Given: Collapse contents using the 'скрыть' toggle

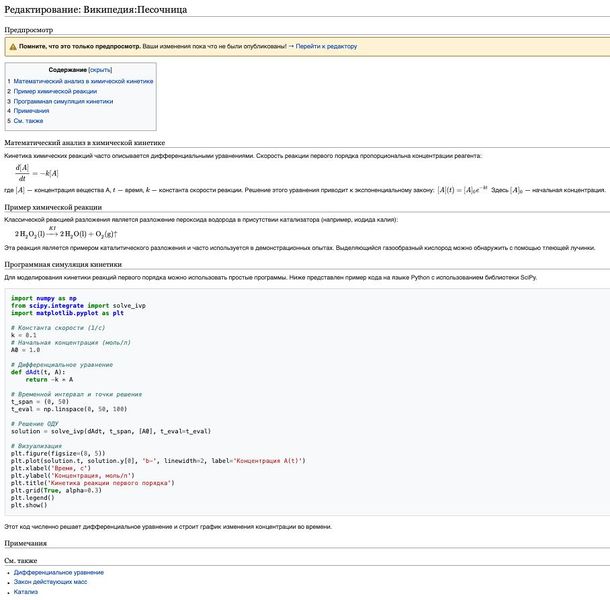Looking at the screenshot, I should (x=100, y=70).
